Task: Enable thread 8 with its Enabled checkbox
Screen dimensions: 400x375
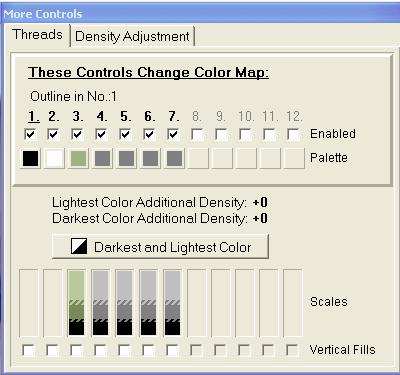Action: pyautogui.click(x=197, y=135)
